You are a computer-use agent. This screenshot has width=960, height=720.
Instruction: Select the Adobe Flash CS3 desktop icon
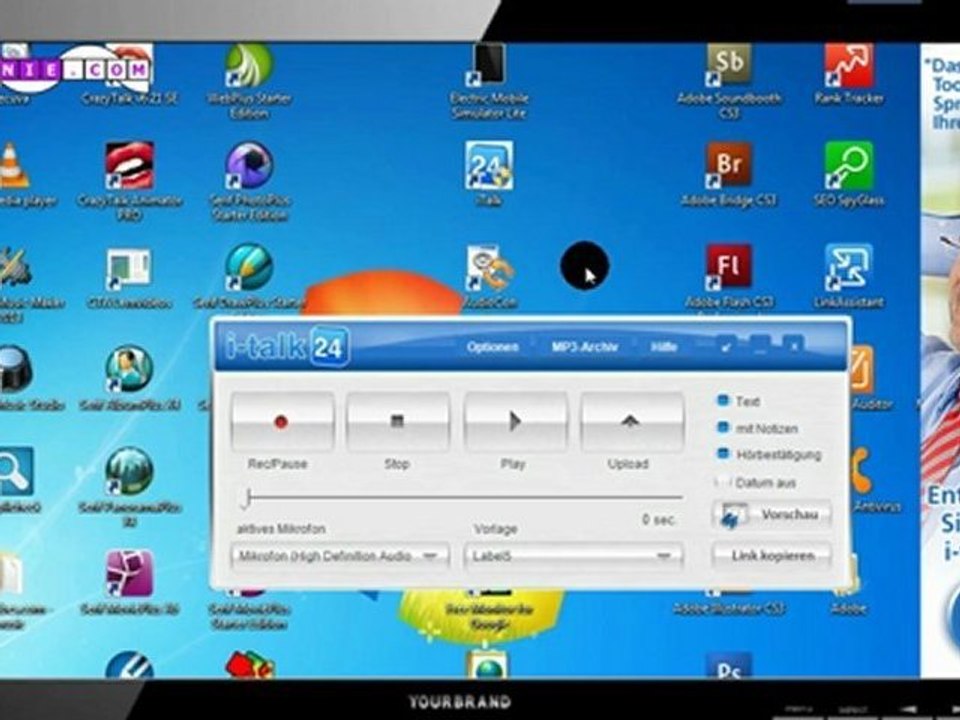(x=729, y=277)
